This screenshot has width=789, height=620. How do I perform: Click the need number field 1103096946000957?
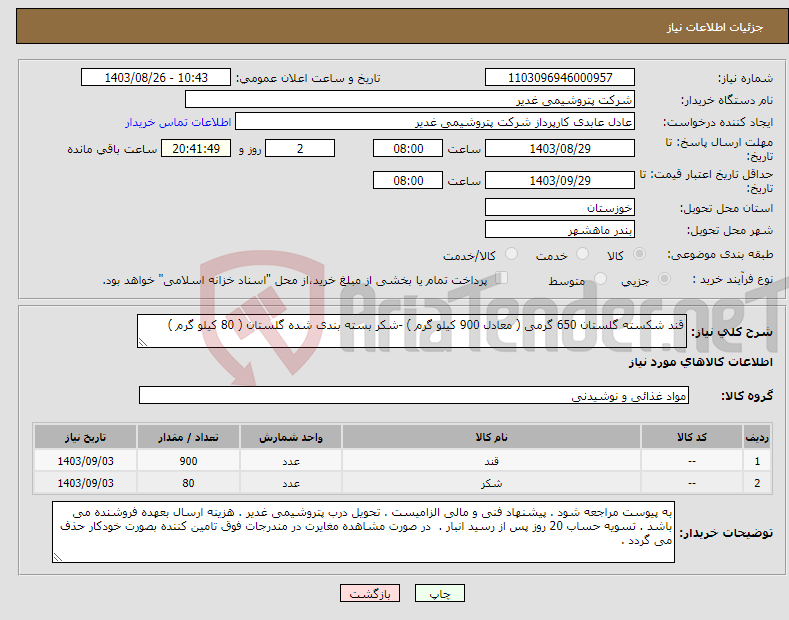(560, 78)
